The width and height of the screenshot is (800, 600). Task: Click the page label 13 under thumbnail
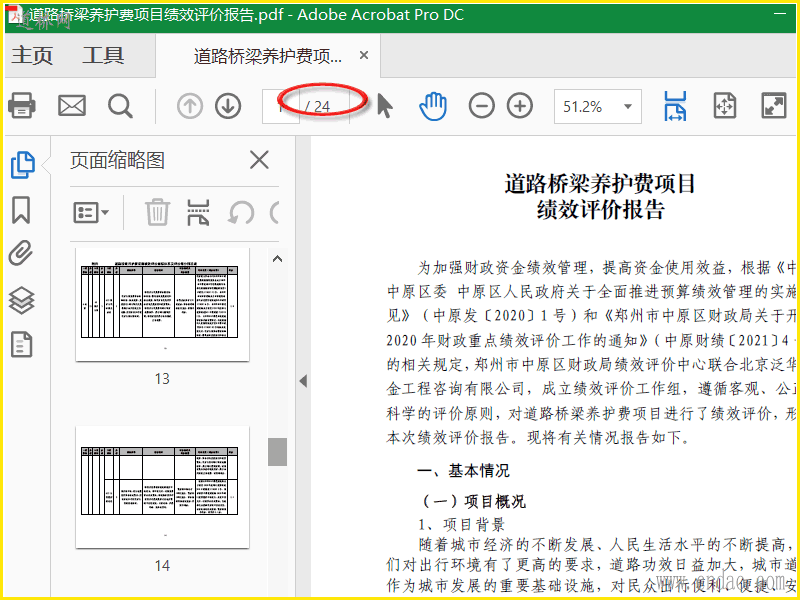(x=162, y=379)
